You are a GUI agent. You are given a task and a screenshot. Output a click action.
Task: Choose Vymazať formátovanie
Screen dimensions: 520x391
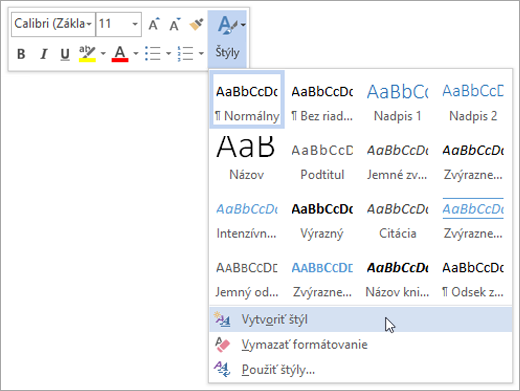361,344
